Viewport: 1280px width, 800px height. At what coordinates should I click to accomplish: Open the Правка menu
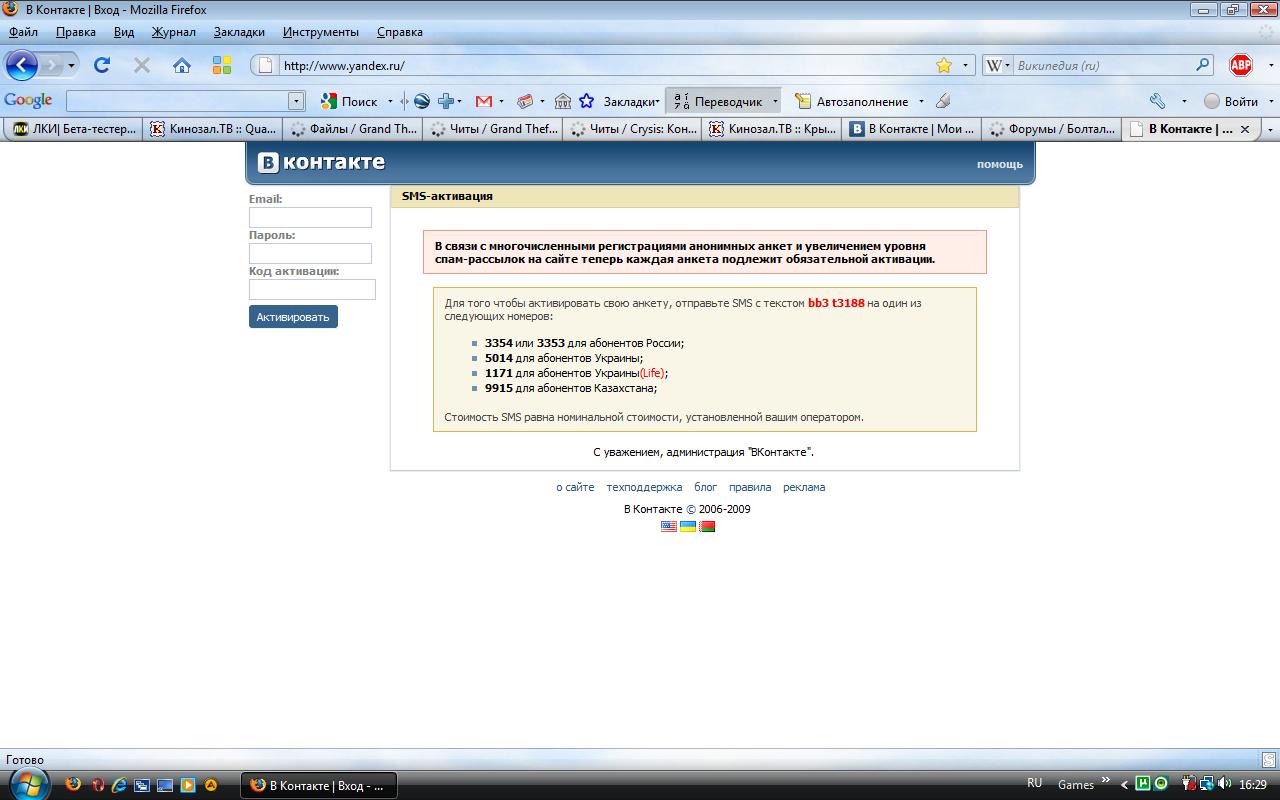click(x=76, y=32)
